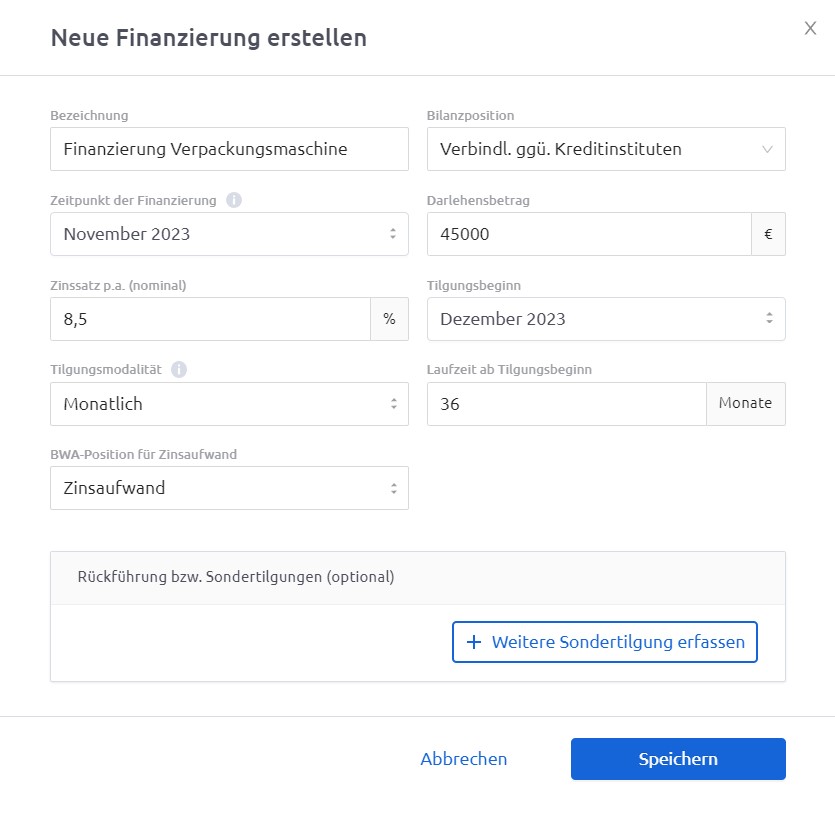Click info icon next to Tilgungsmodalität
The image size is (835, 827).
pyautogui.click(x=179, y=370)
